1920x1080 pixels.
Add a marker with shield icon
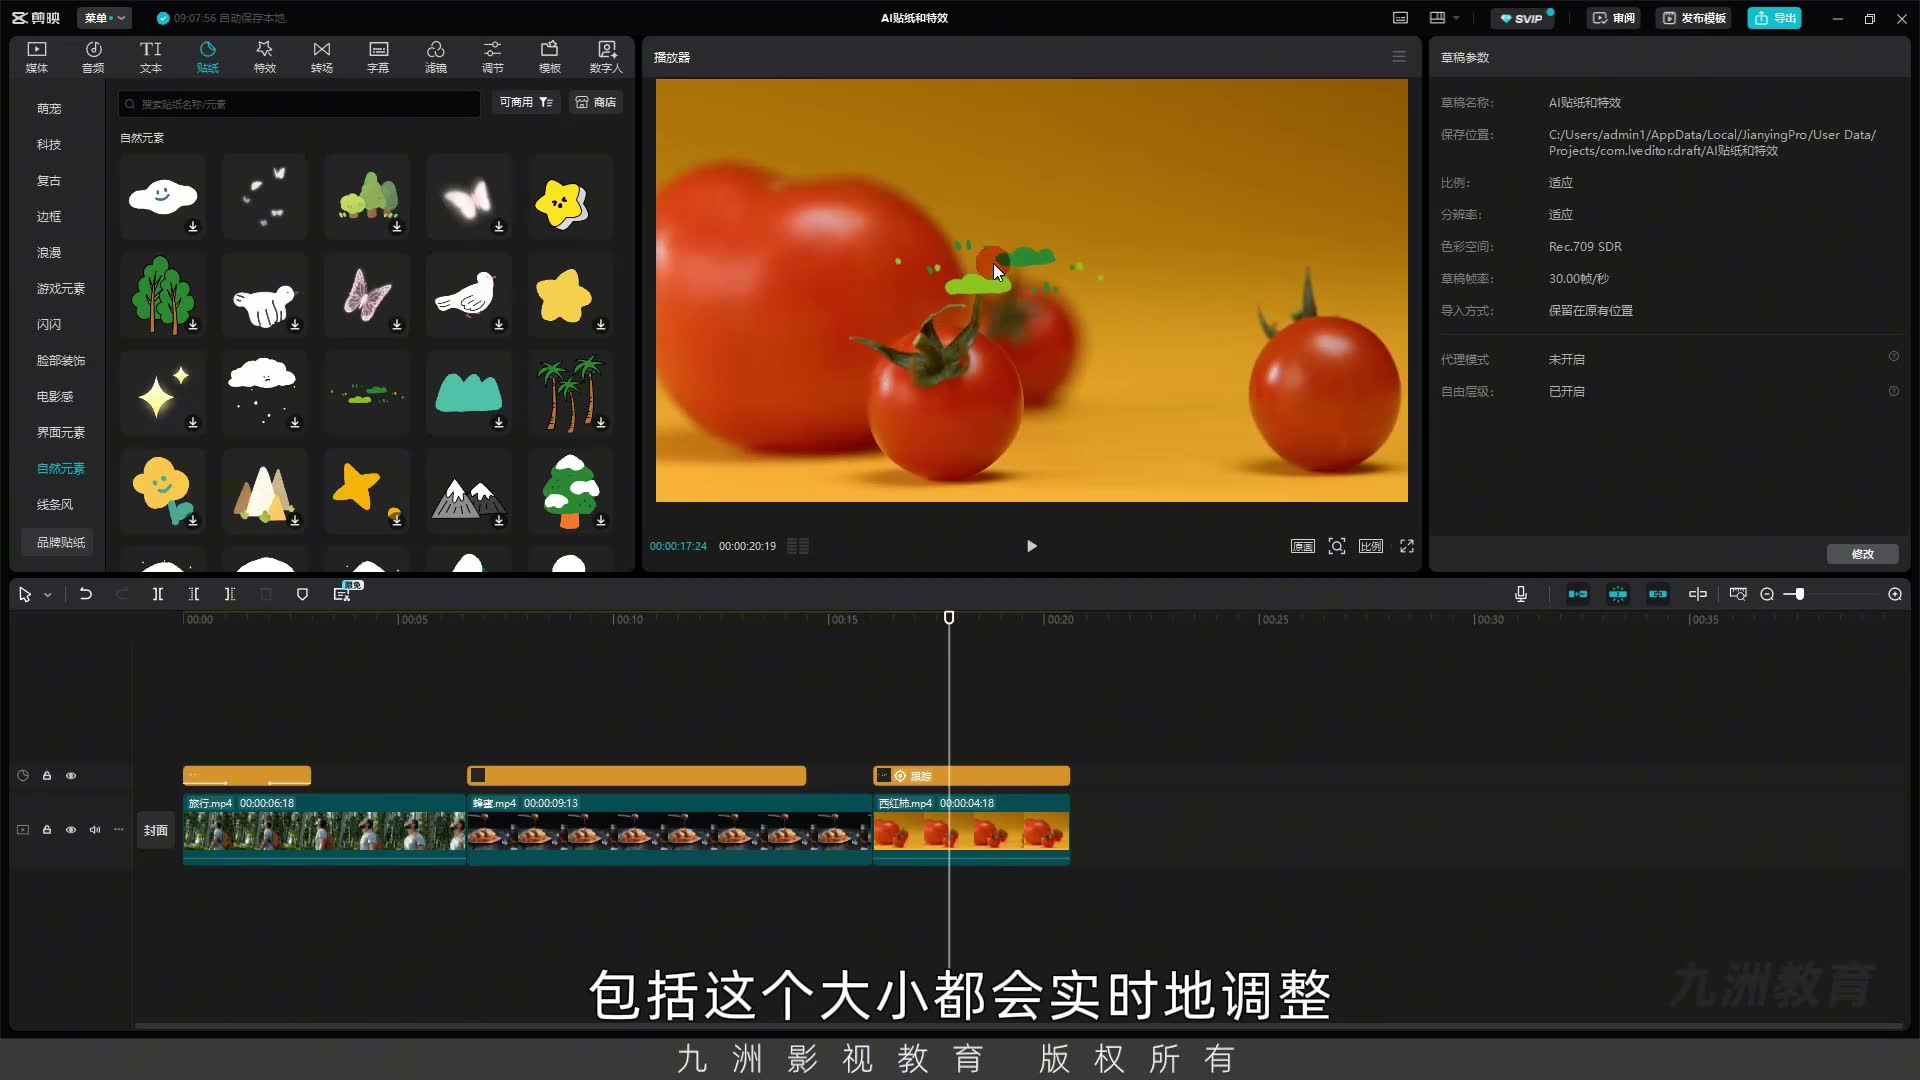(302, 594)
